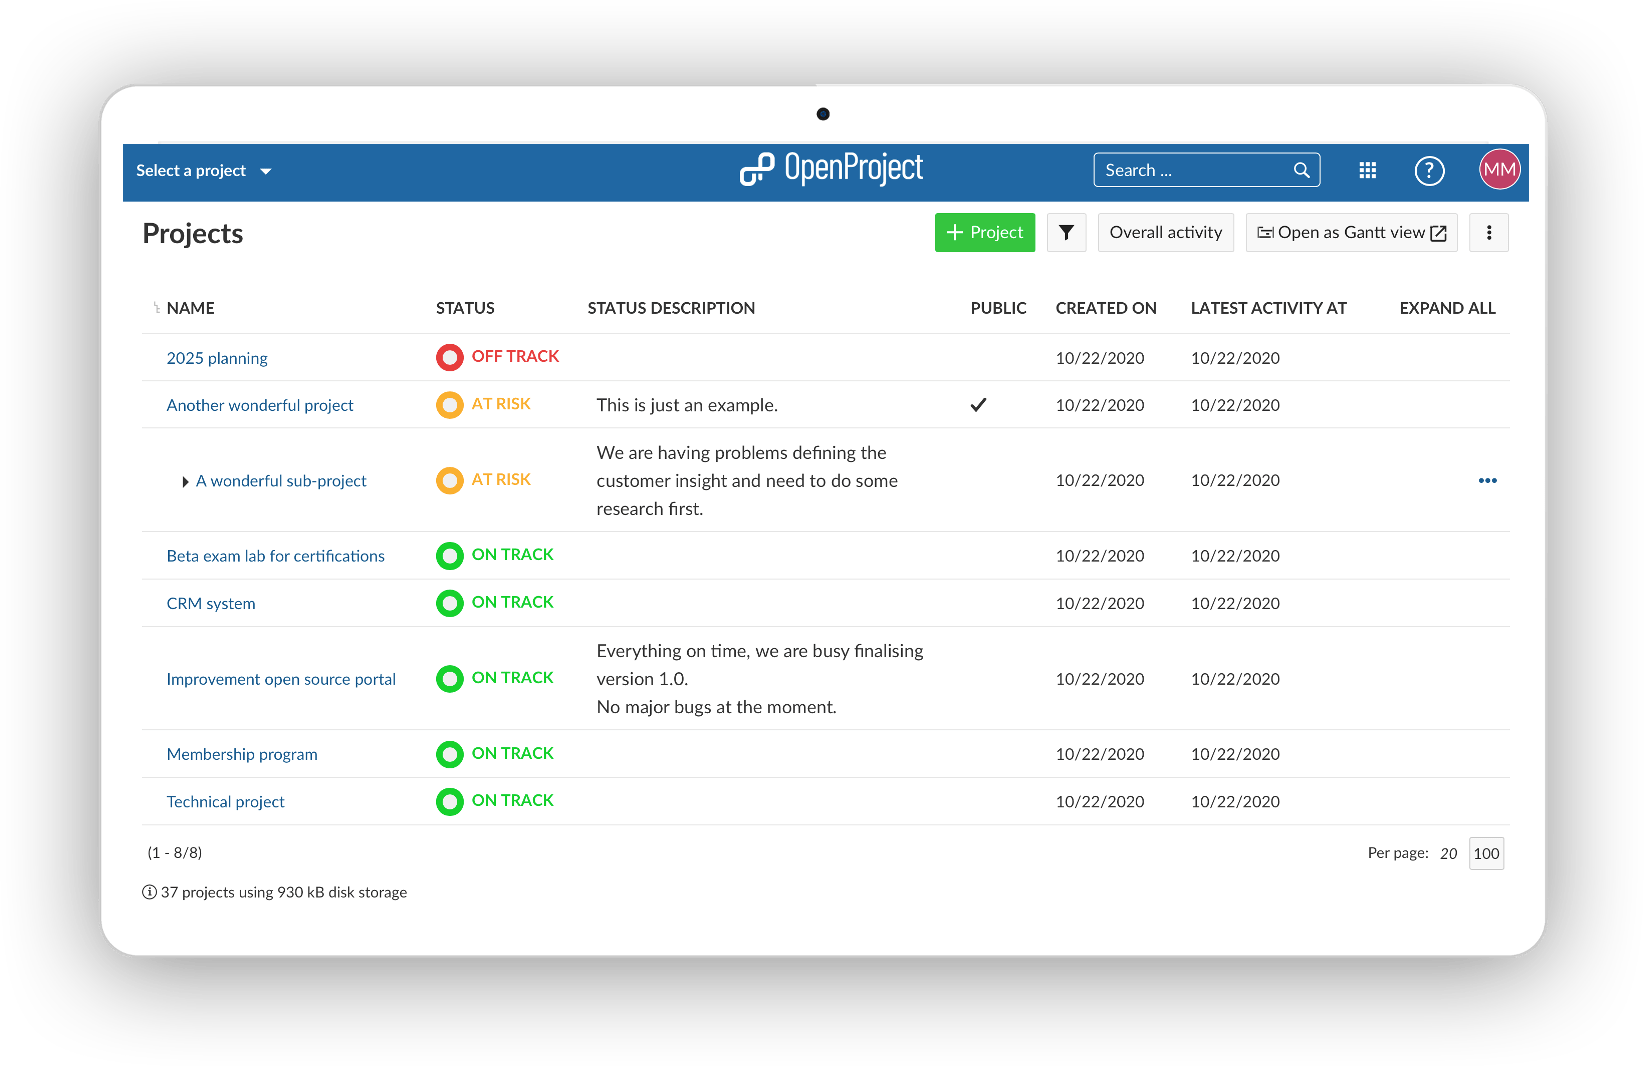Click the OpenProject logo
This screenshot has width=1644, height=1066.
click(x=831, y=169)
